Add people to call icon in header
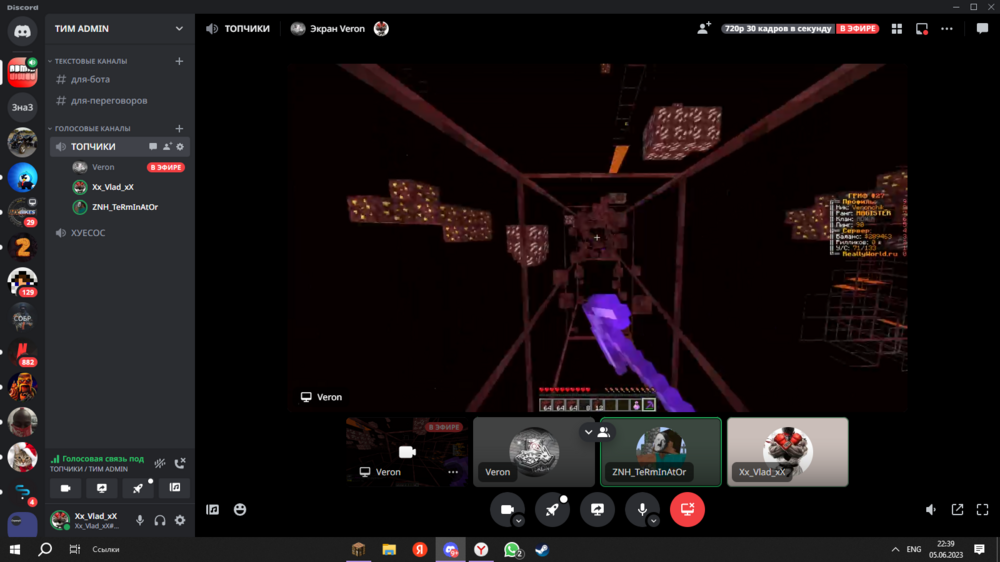 [703, 29]
